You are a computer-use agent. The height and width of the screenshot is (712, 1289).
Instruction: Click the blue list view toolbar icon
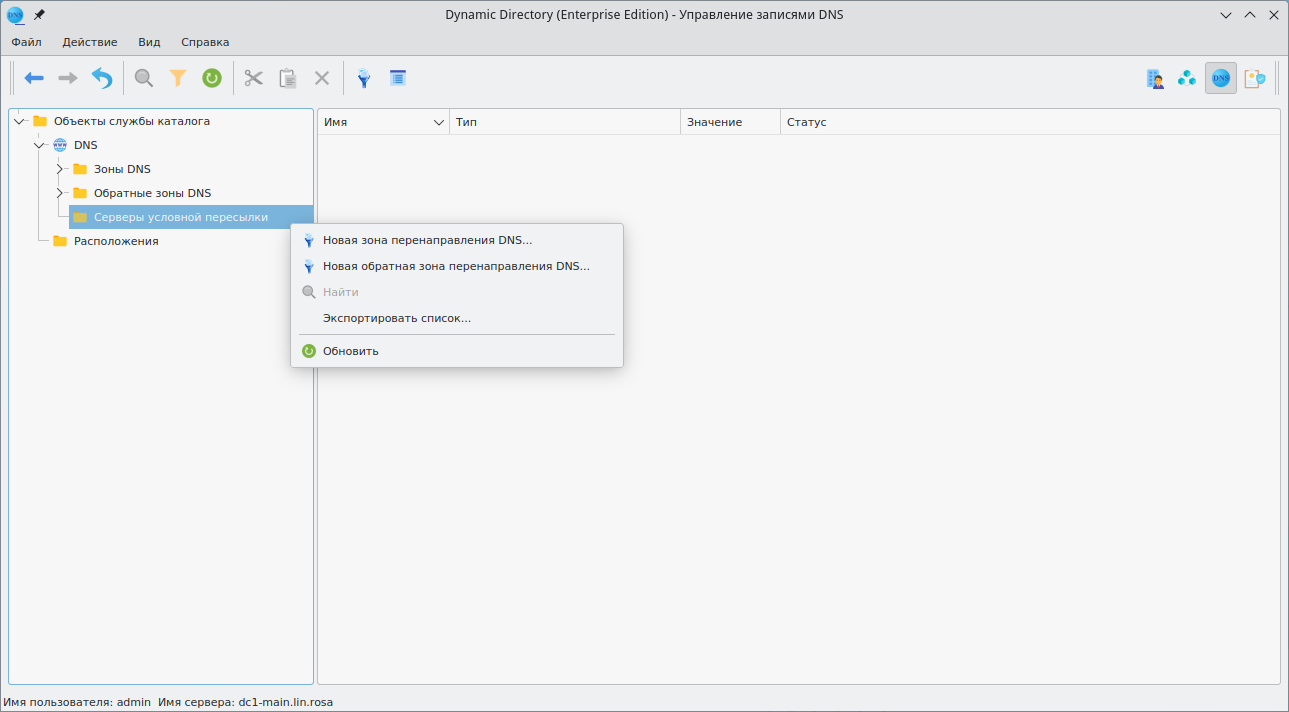(398, 78)
